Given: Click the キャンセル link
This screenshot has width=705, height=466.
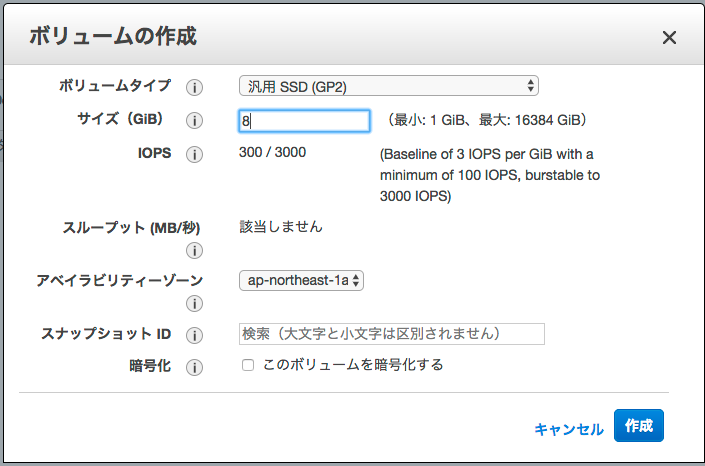Looking at the screenshot, I should tap(569, 430).
